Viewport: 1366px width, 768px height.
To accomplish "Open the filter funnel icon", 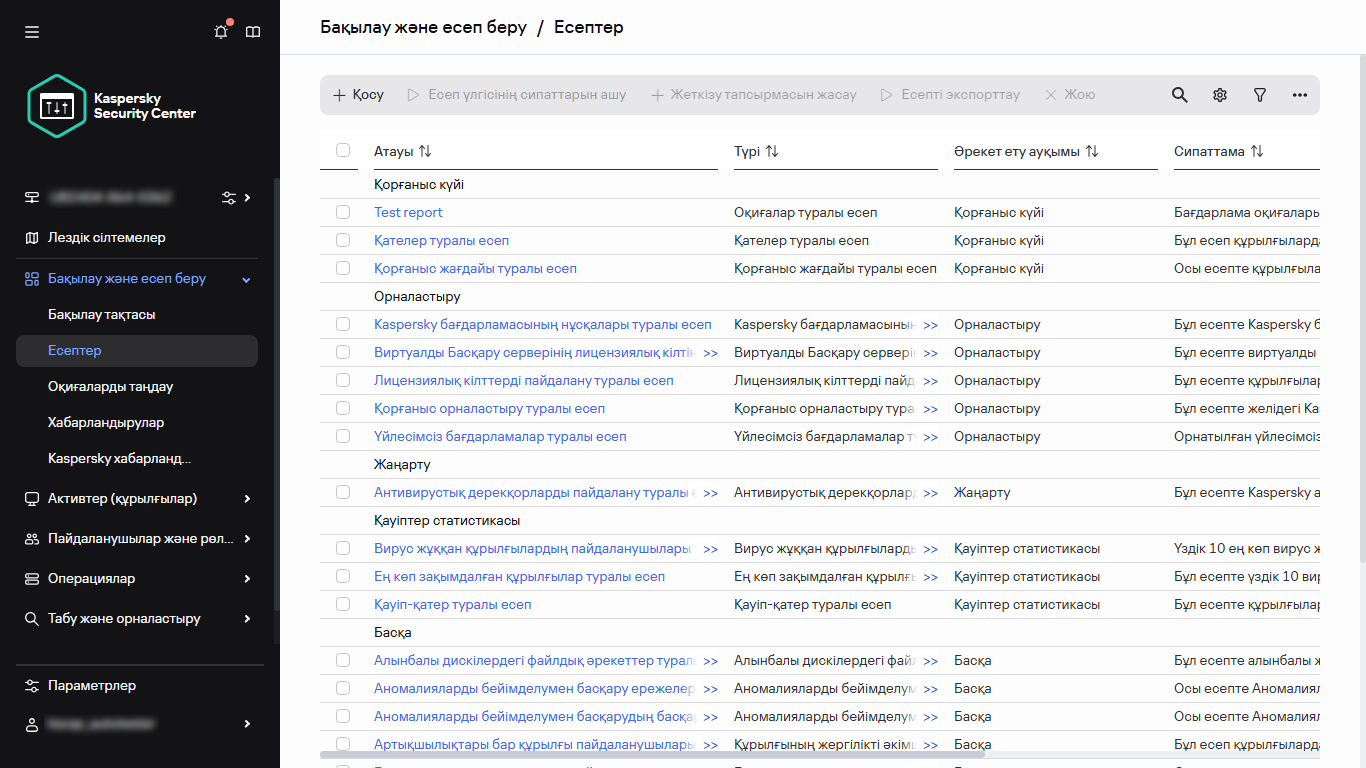I will (x=1260, y=95).
